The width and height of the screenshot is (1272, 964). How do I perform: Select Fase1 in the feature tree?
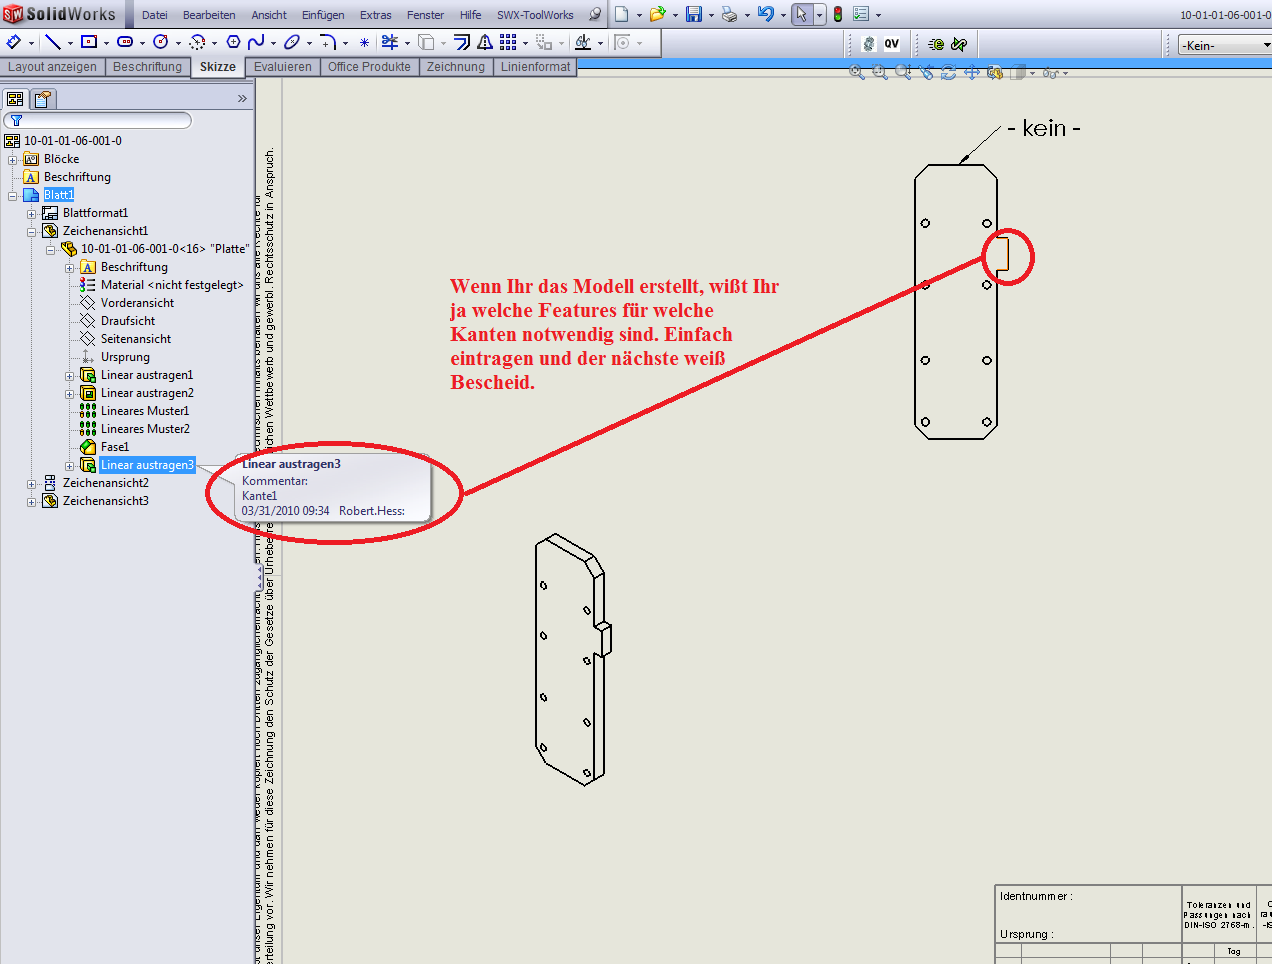114,447
